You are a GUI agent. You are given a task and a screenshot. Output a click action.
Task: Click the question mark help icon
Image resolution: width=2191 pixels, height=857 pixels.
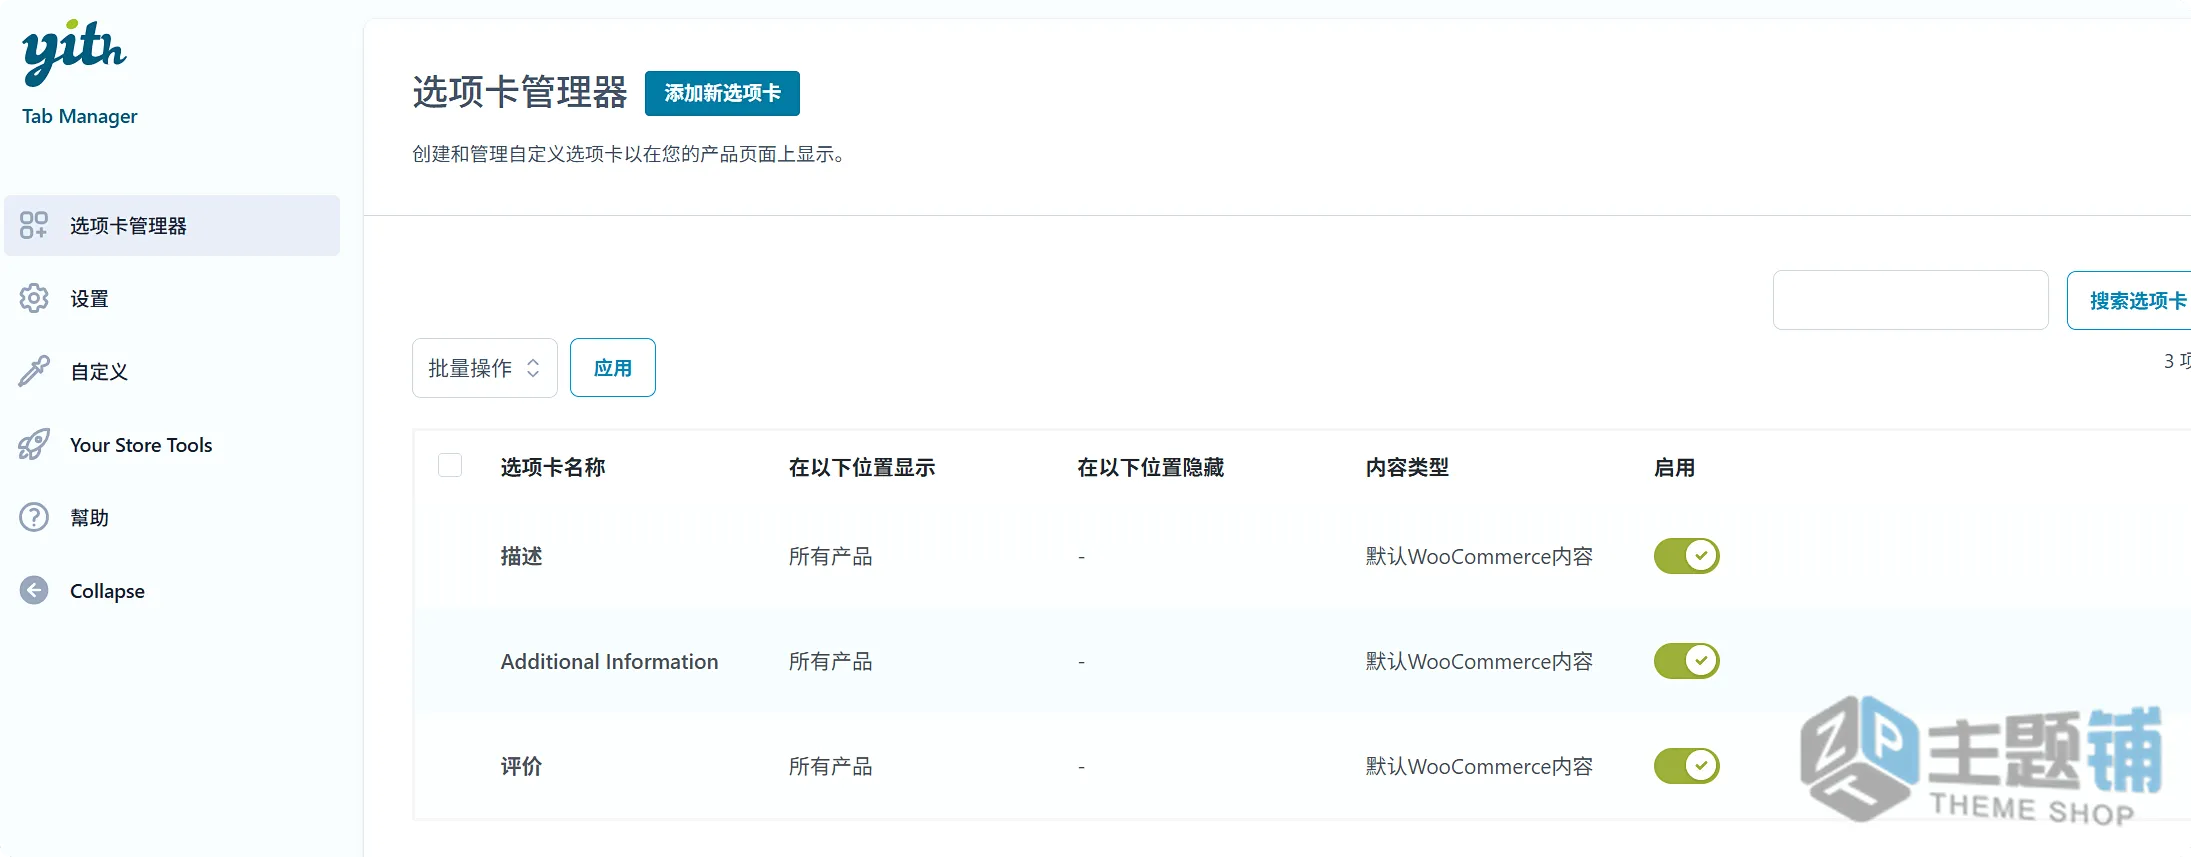(x=34, y=517)
